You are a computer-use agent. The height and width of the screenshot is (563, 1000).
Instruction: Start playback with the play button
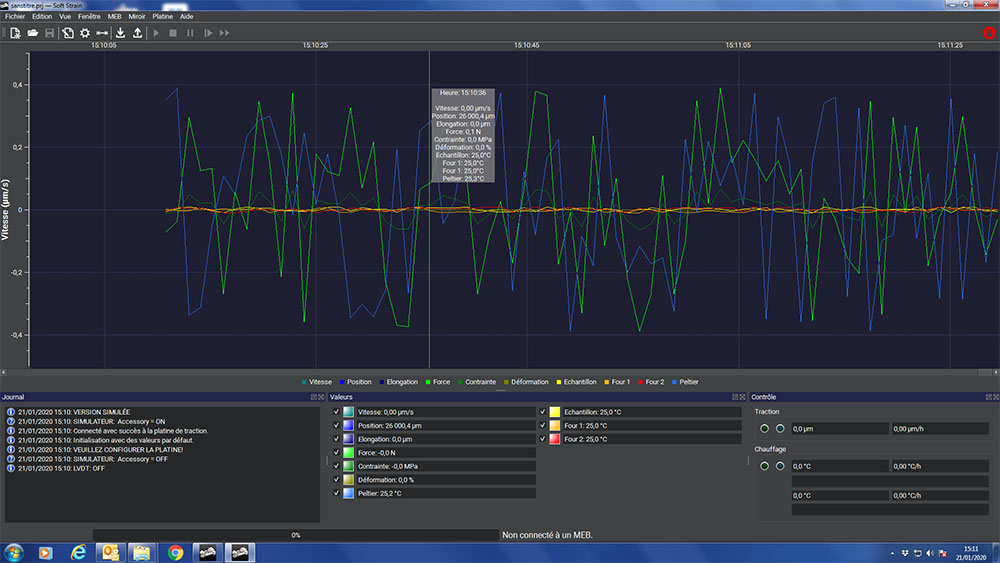click(x=156, y=33)
